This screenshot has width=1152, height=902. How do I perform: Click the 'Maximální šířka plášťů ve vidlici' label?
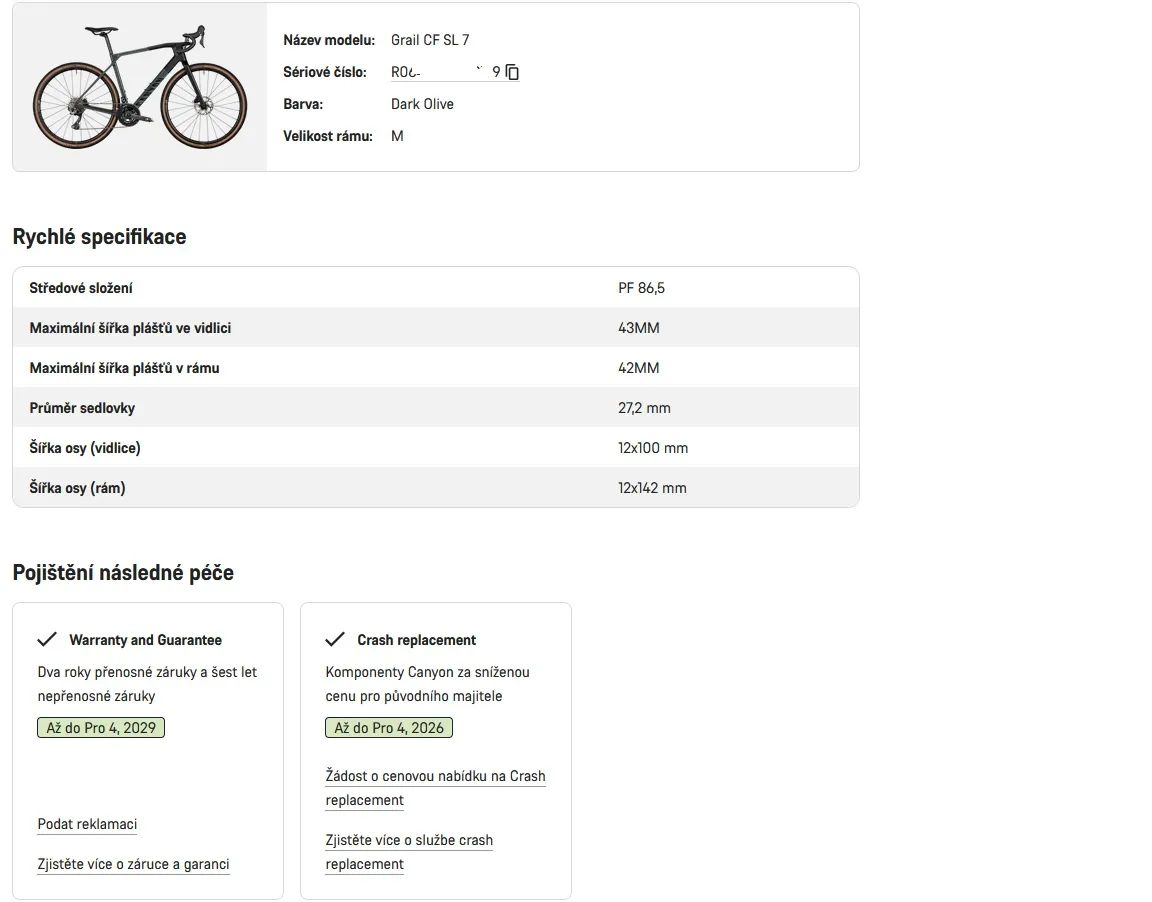click(x=130, y=328)
